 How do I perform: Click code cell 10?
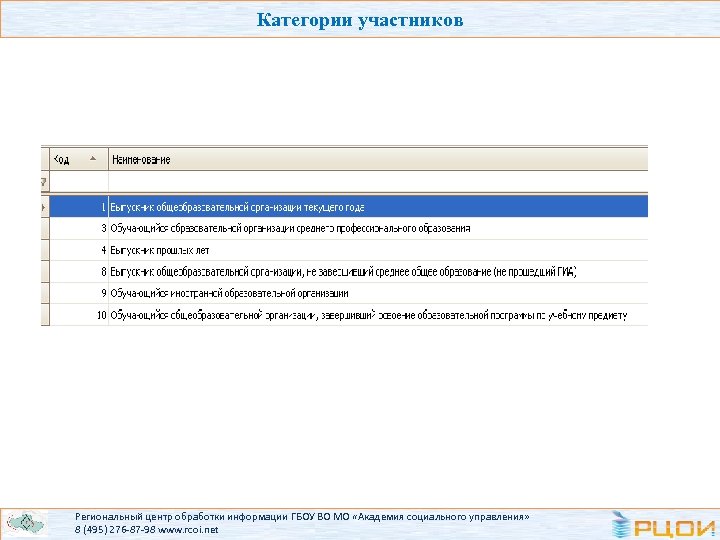79,315
